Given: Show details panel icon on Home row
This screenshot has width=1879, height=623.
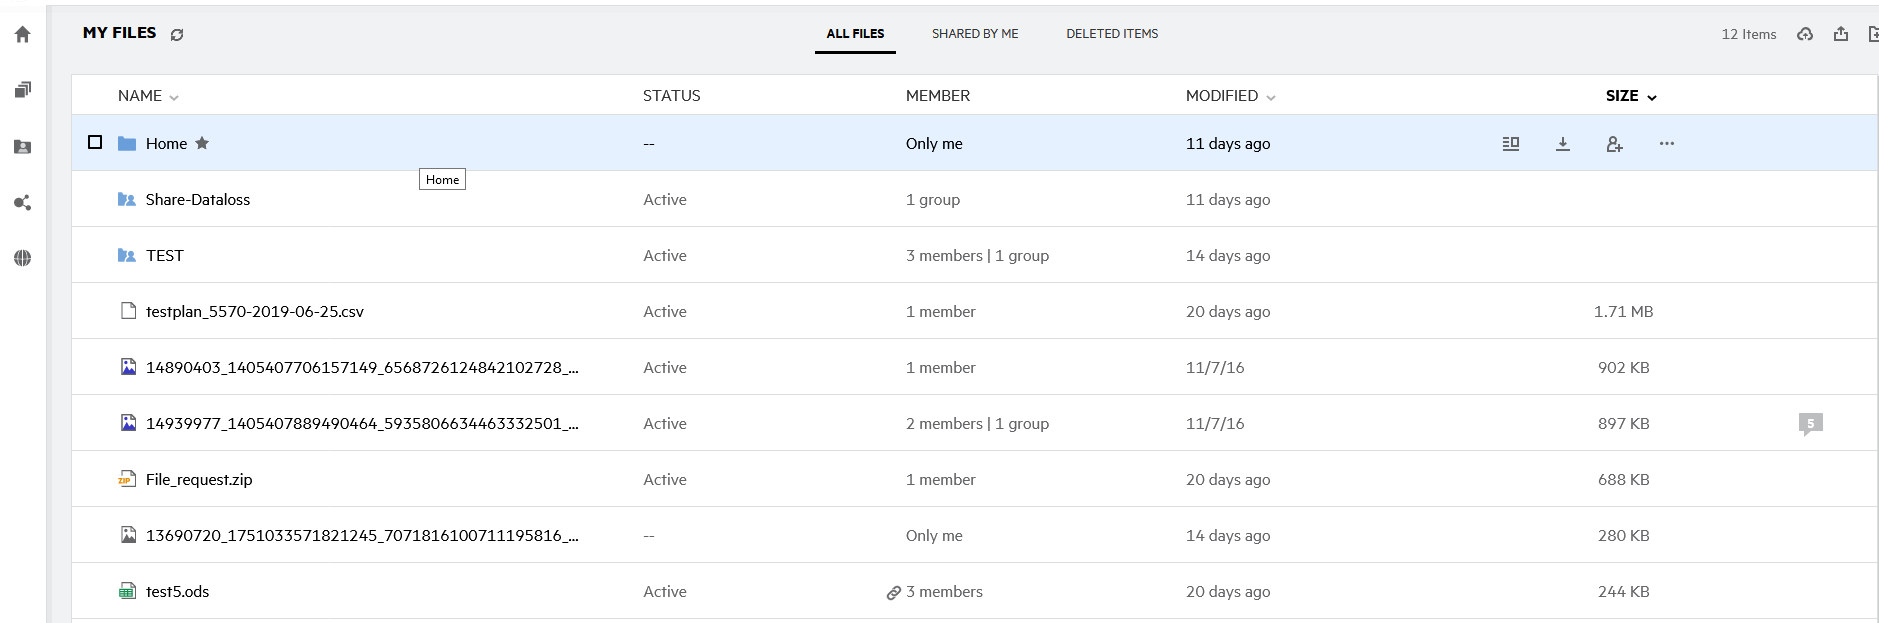Looking at the screenshot, I should pyautogui.click(x=1510, y=144).
